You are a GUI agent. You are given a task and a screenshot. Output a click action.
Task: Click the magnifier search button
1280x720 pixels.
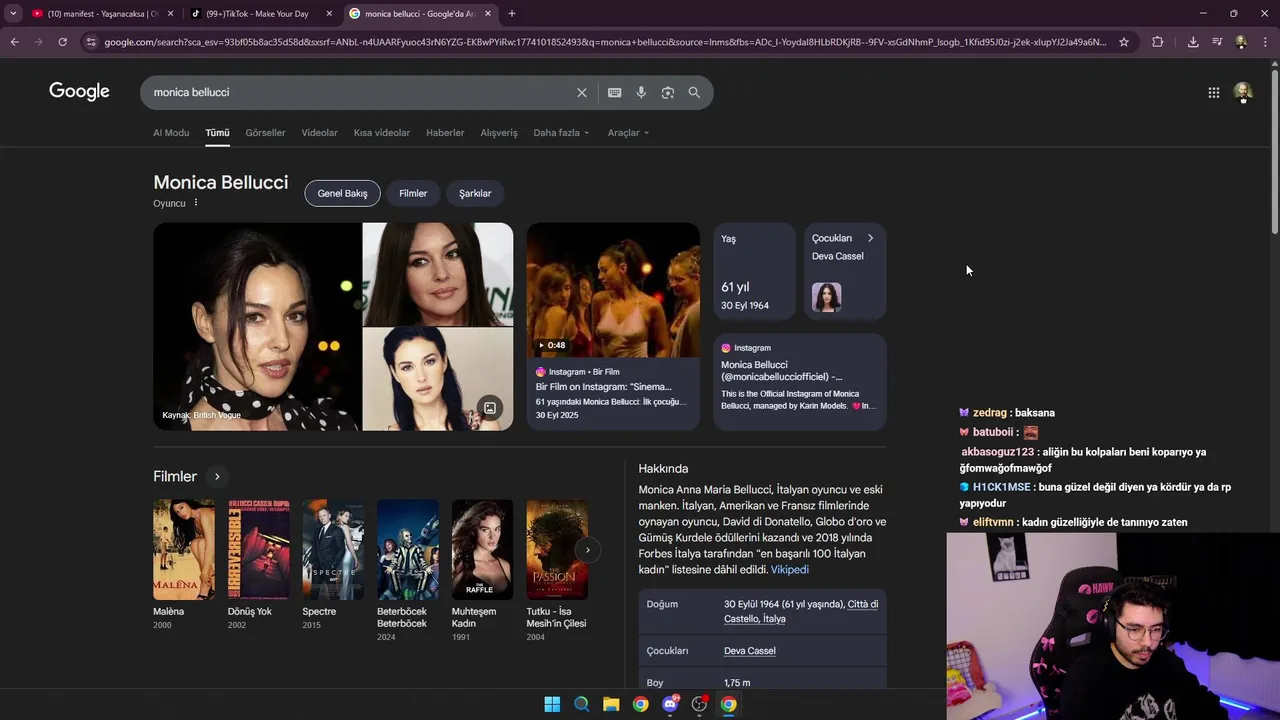694,92
